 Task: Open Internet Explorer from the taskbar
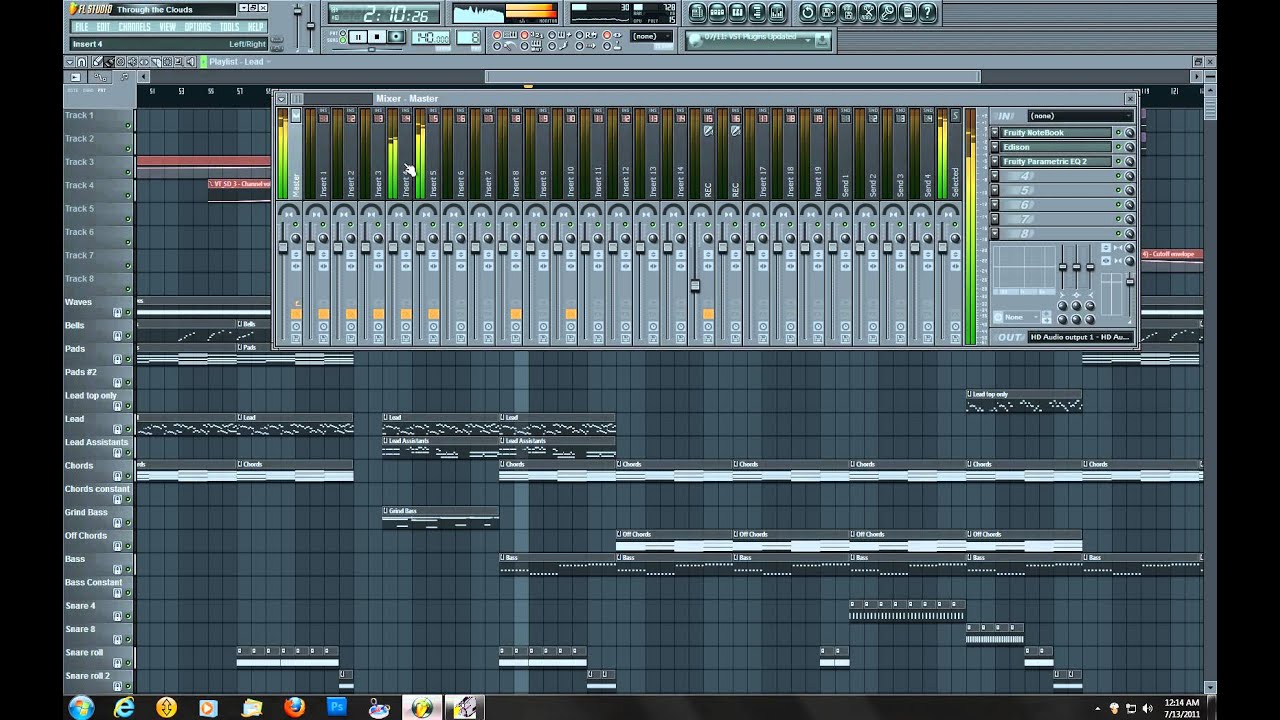coord(124,707)
